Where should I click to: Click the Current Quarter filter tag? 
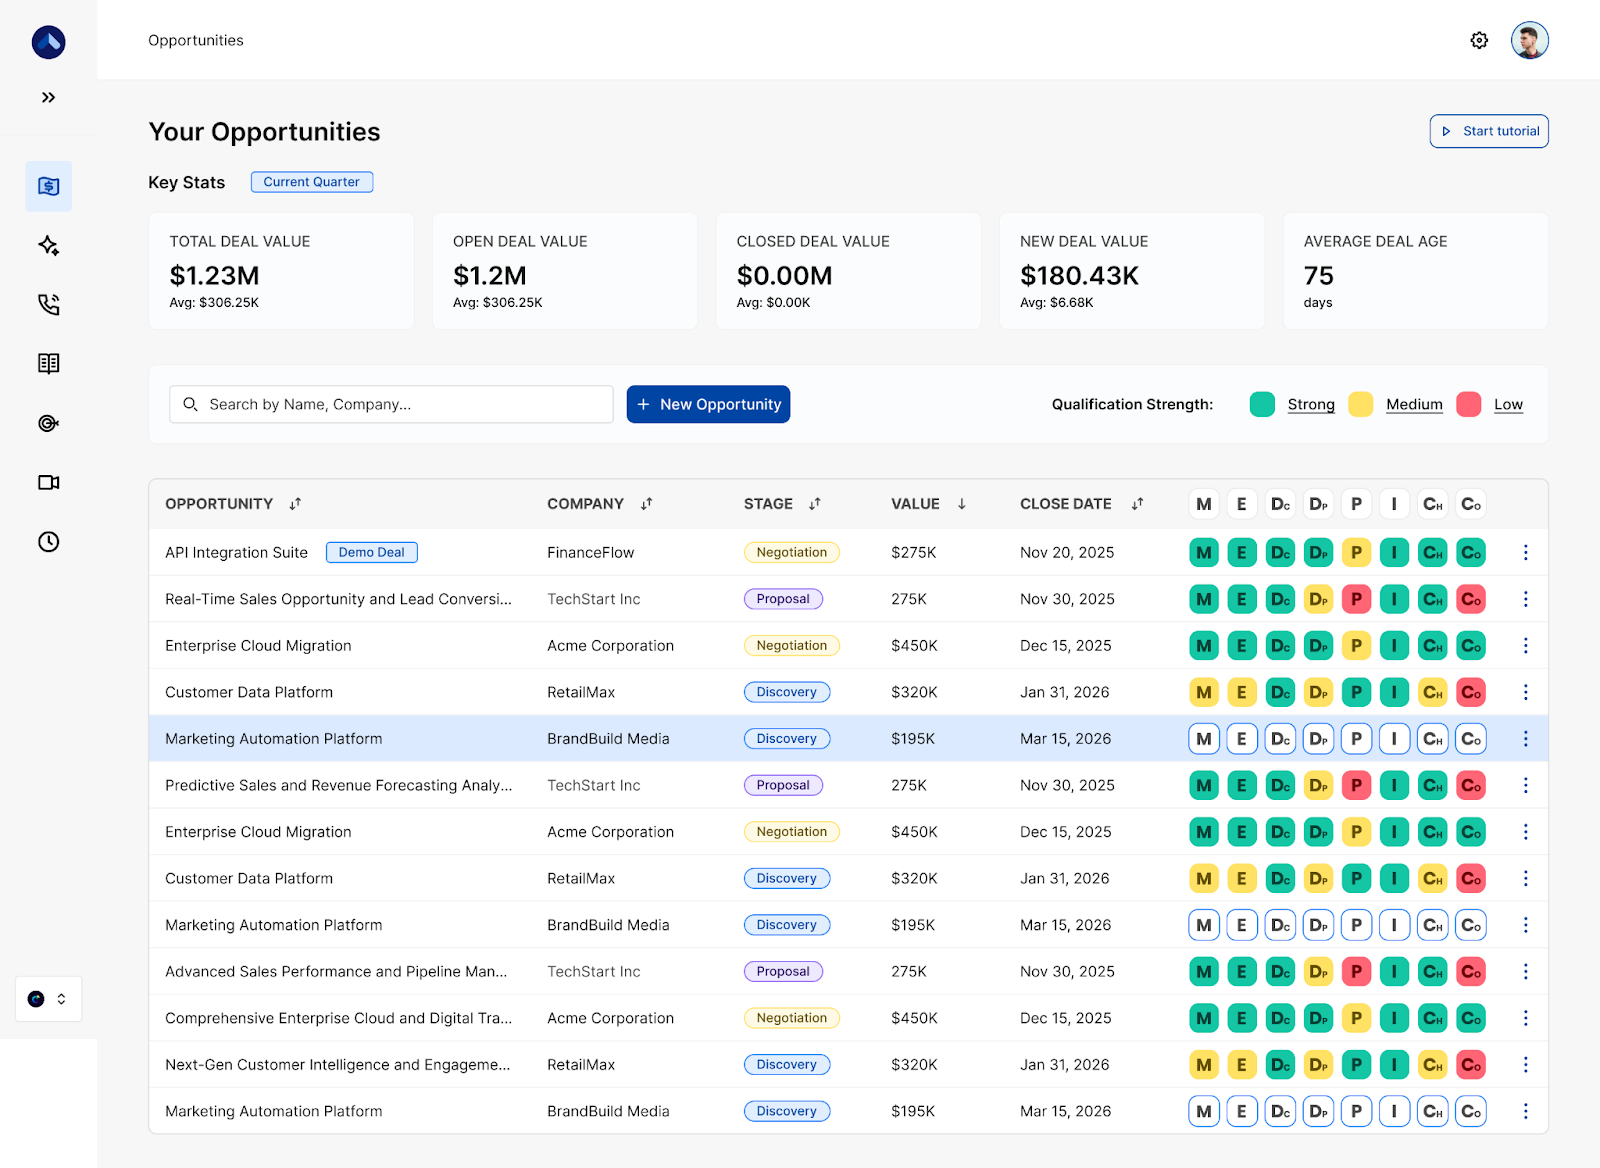pos(311,182)
